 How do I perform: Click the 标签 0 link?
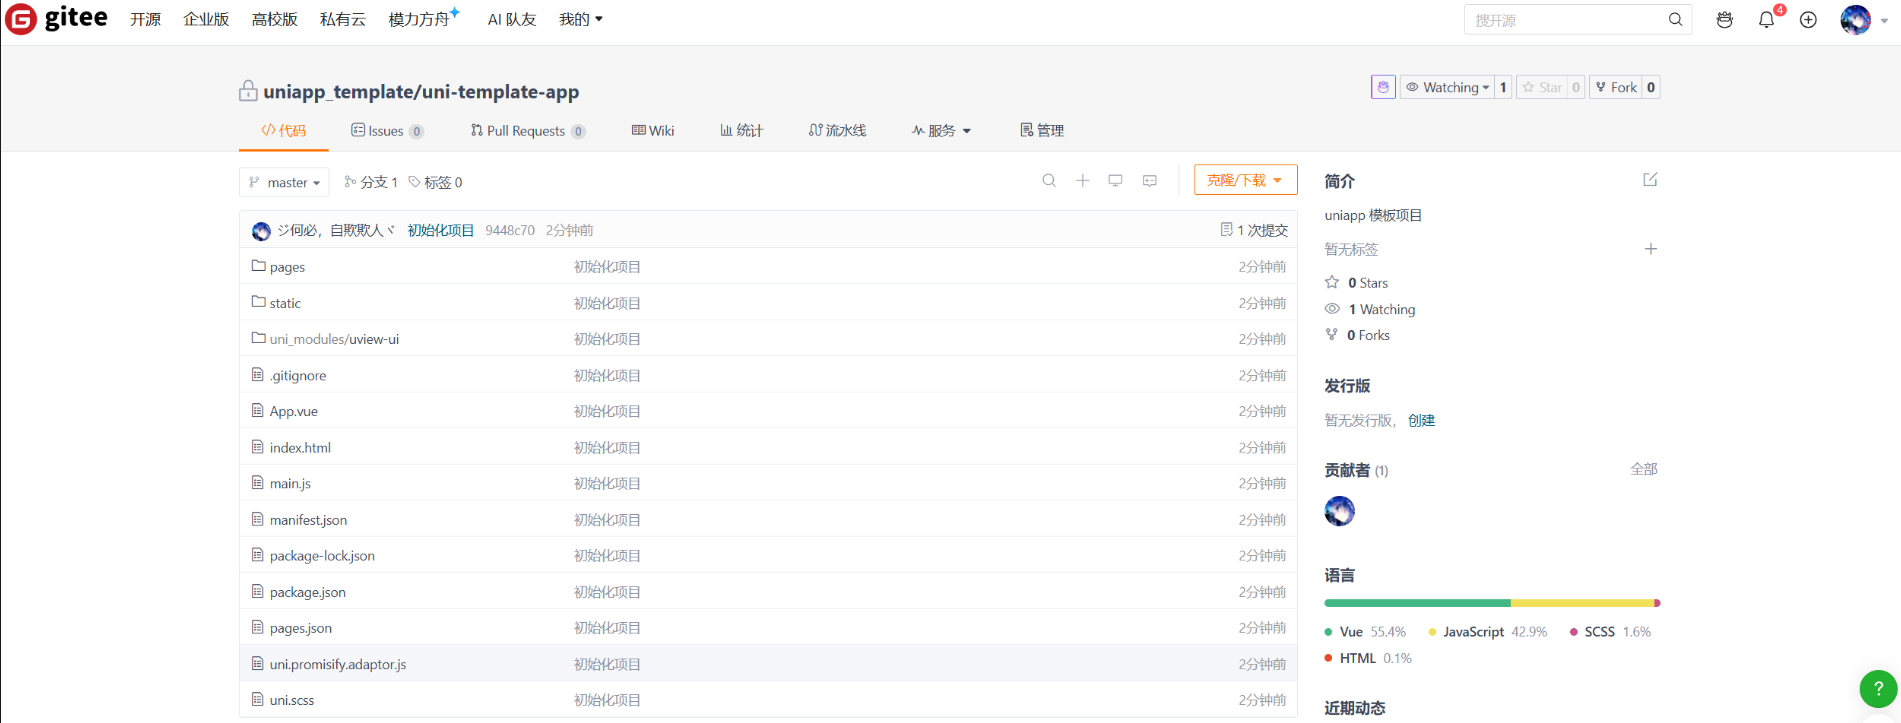435,182
